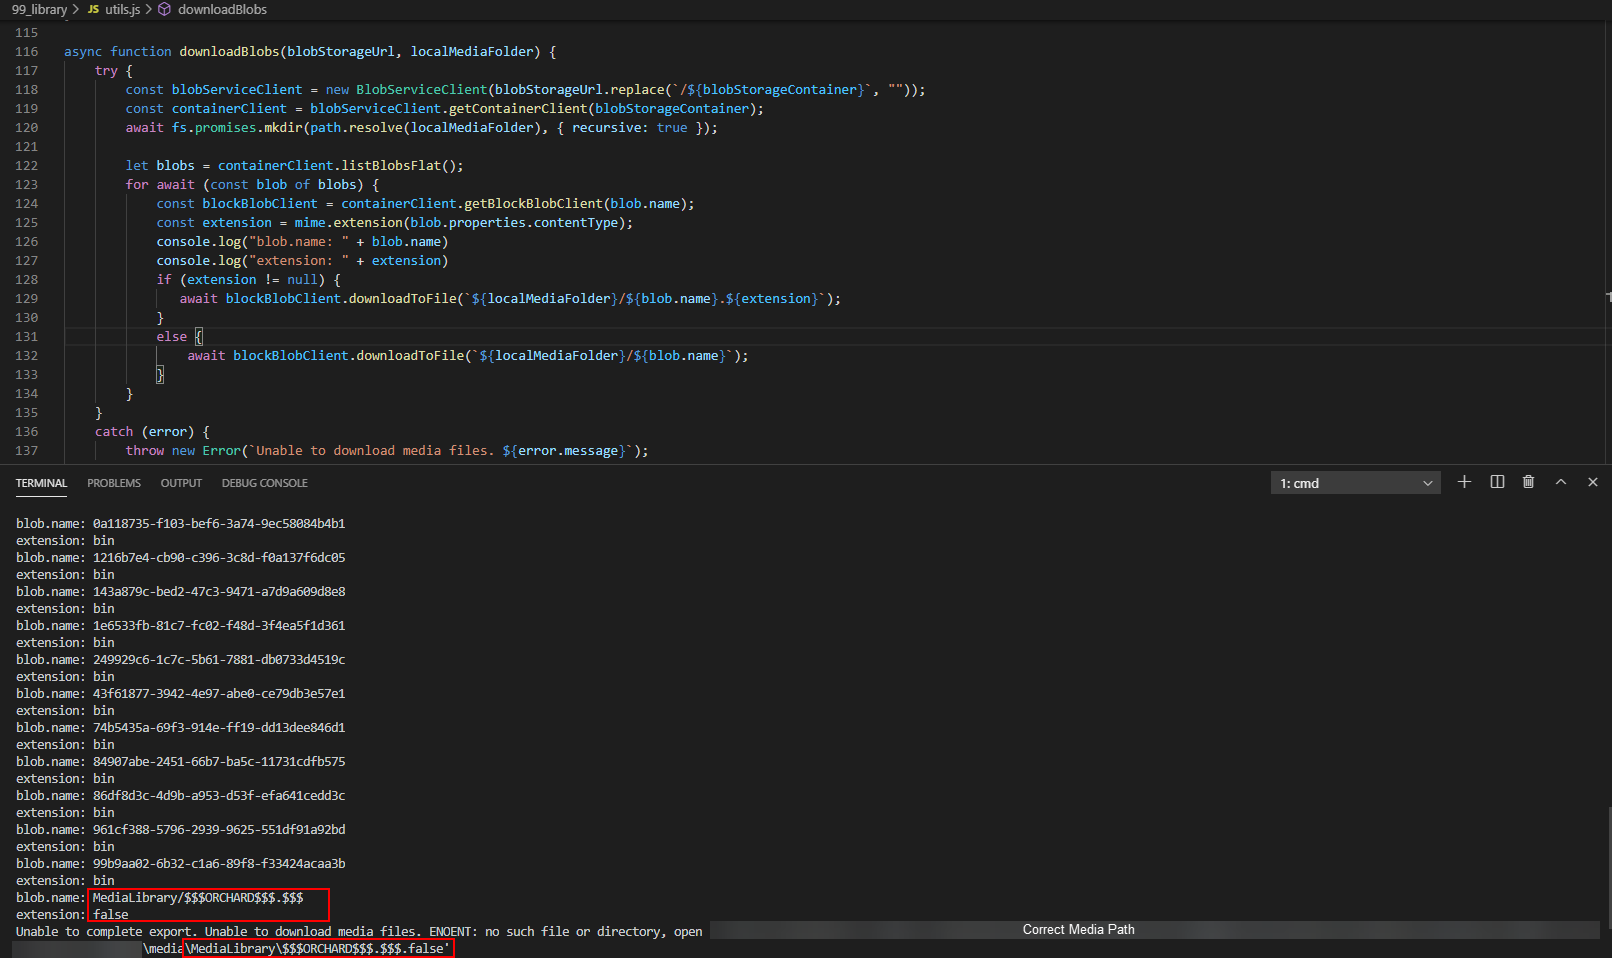Switch to the PROBLEMS tab
Image resolution: width=1612 pixels, height=958 pixels.
114,483
